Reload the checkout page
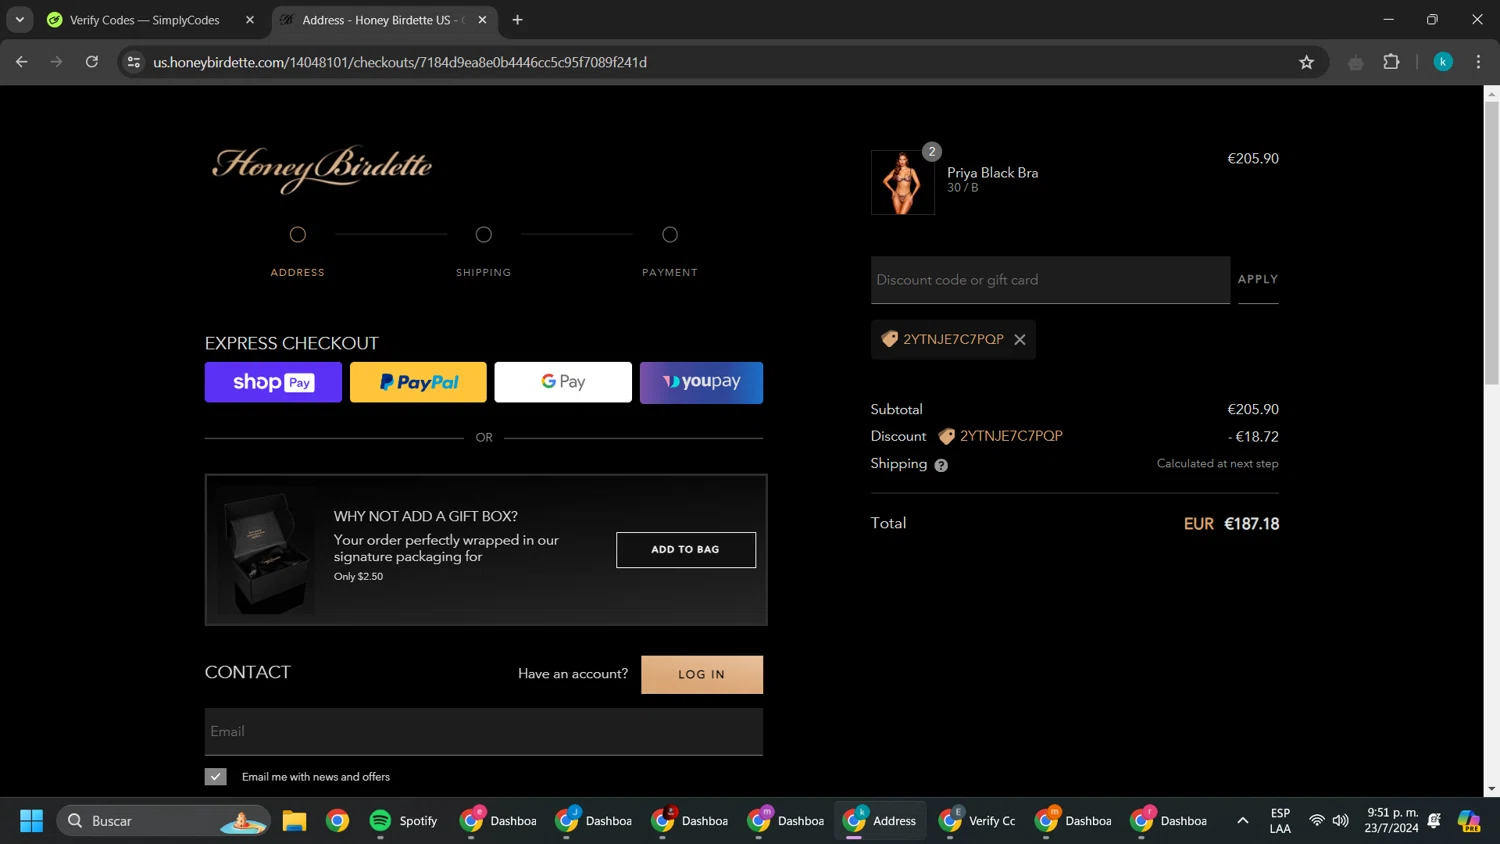1500x844 pixels. coord(92,62)
